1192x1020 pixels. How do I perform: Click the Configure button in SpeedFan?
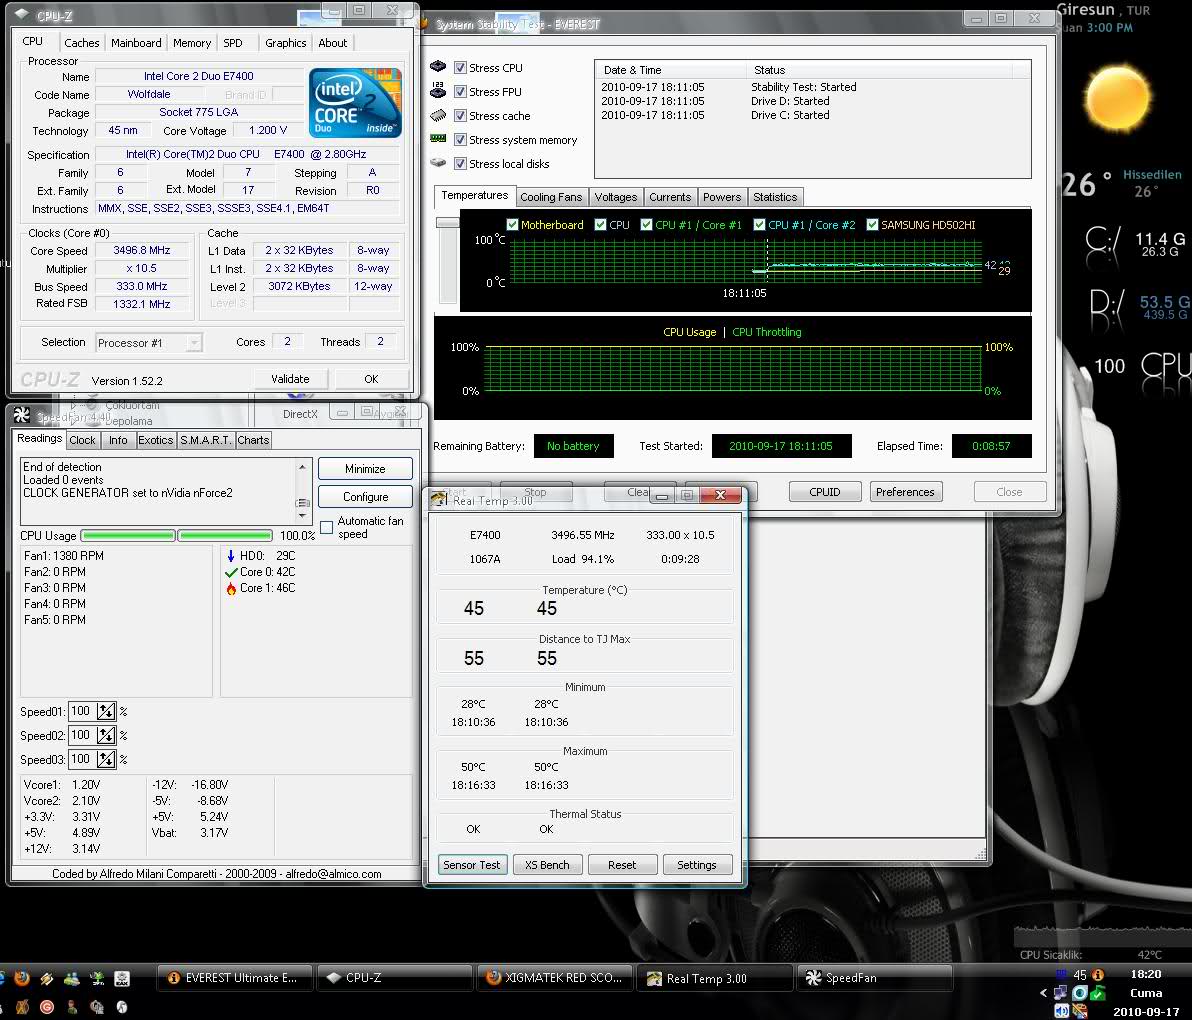365,496
